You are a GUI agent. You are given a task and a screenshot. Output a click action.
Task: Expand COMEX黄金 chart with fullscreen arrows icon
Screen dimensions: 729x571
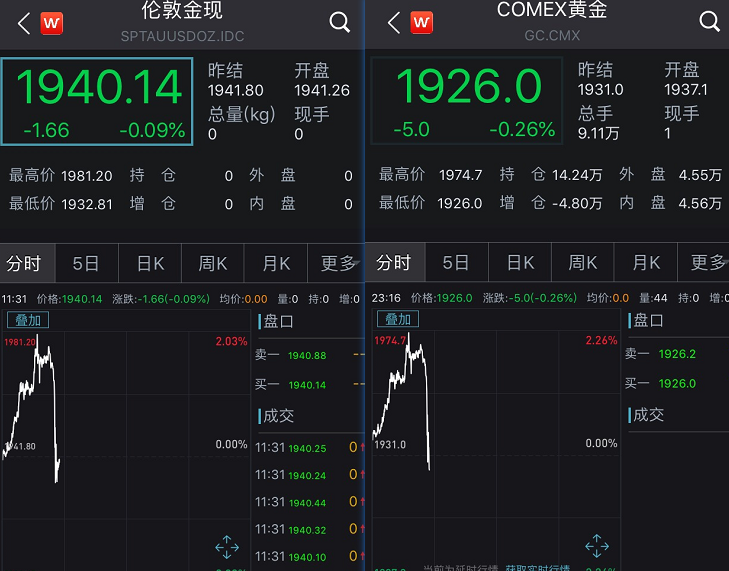coord(597,546)
